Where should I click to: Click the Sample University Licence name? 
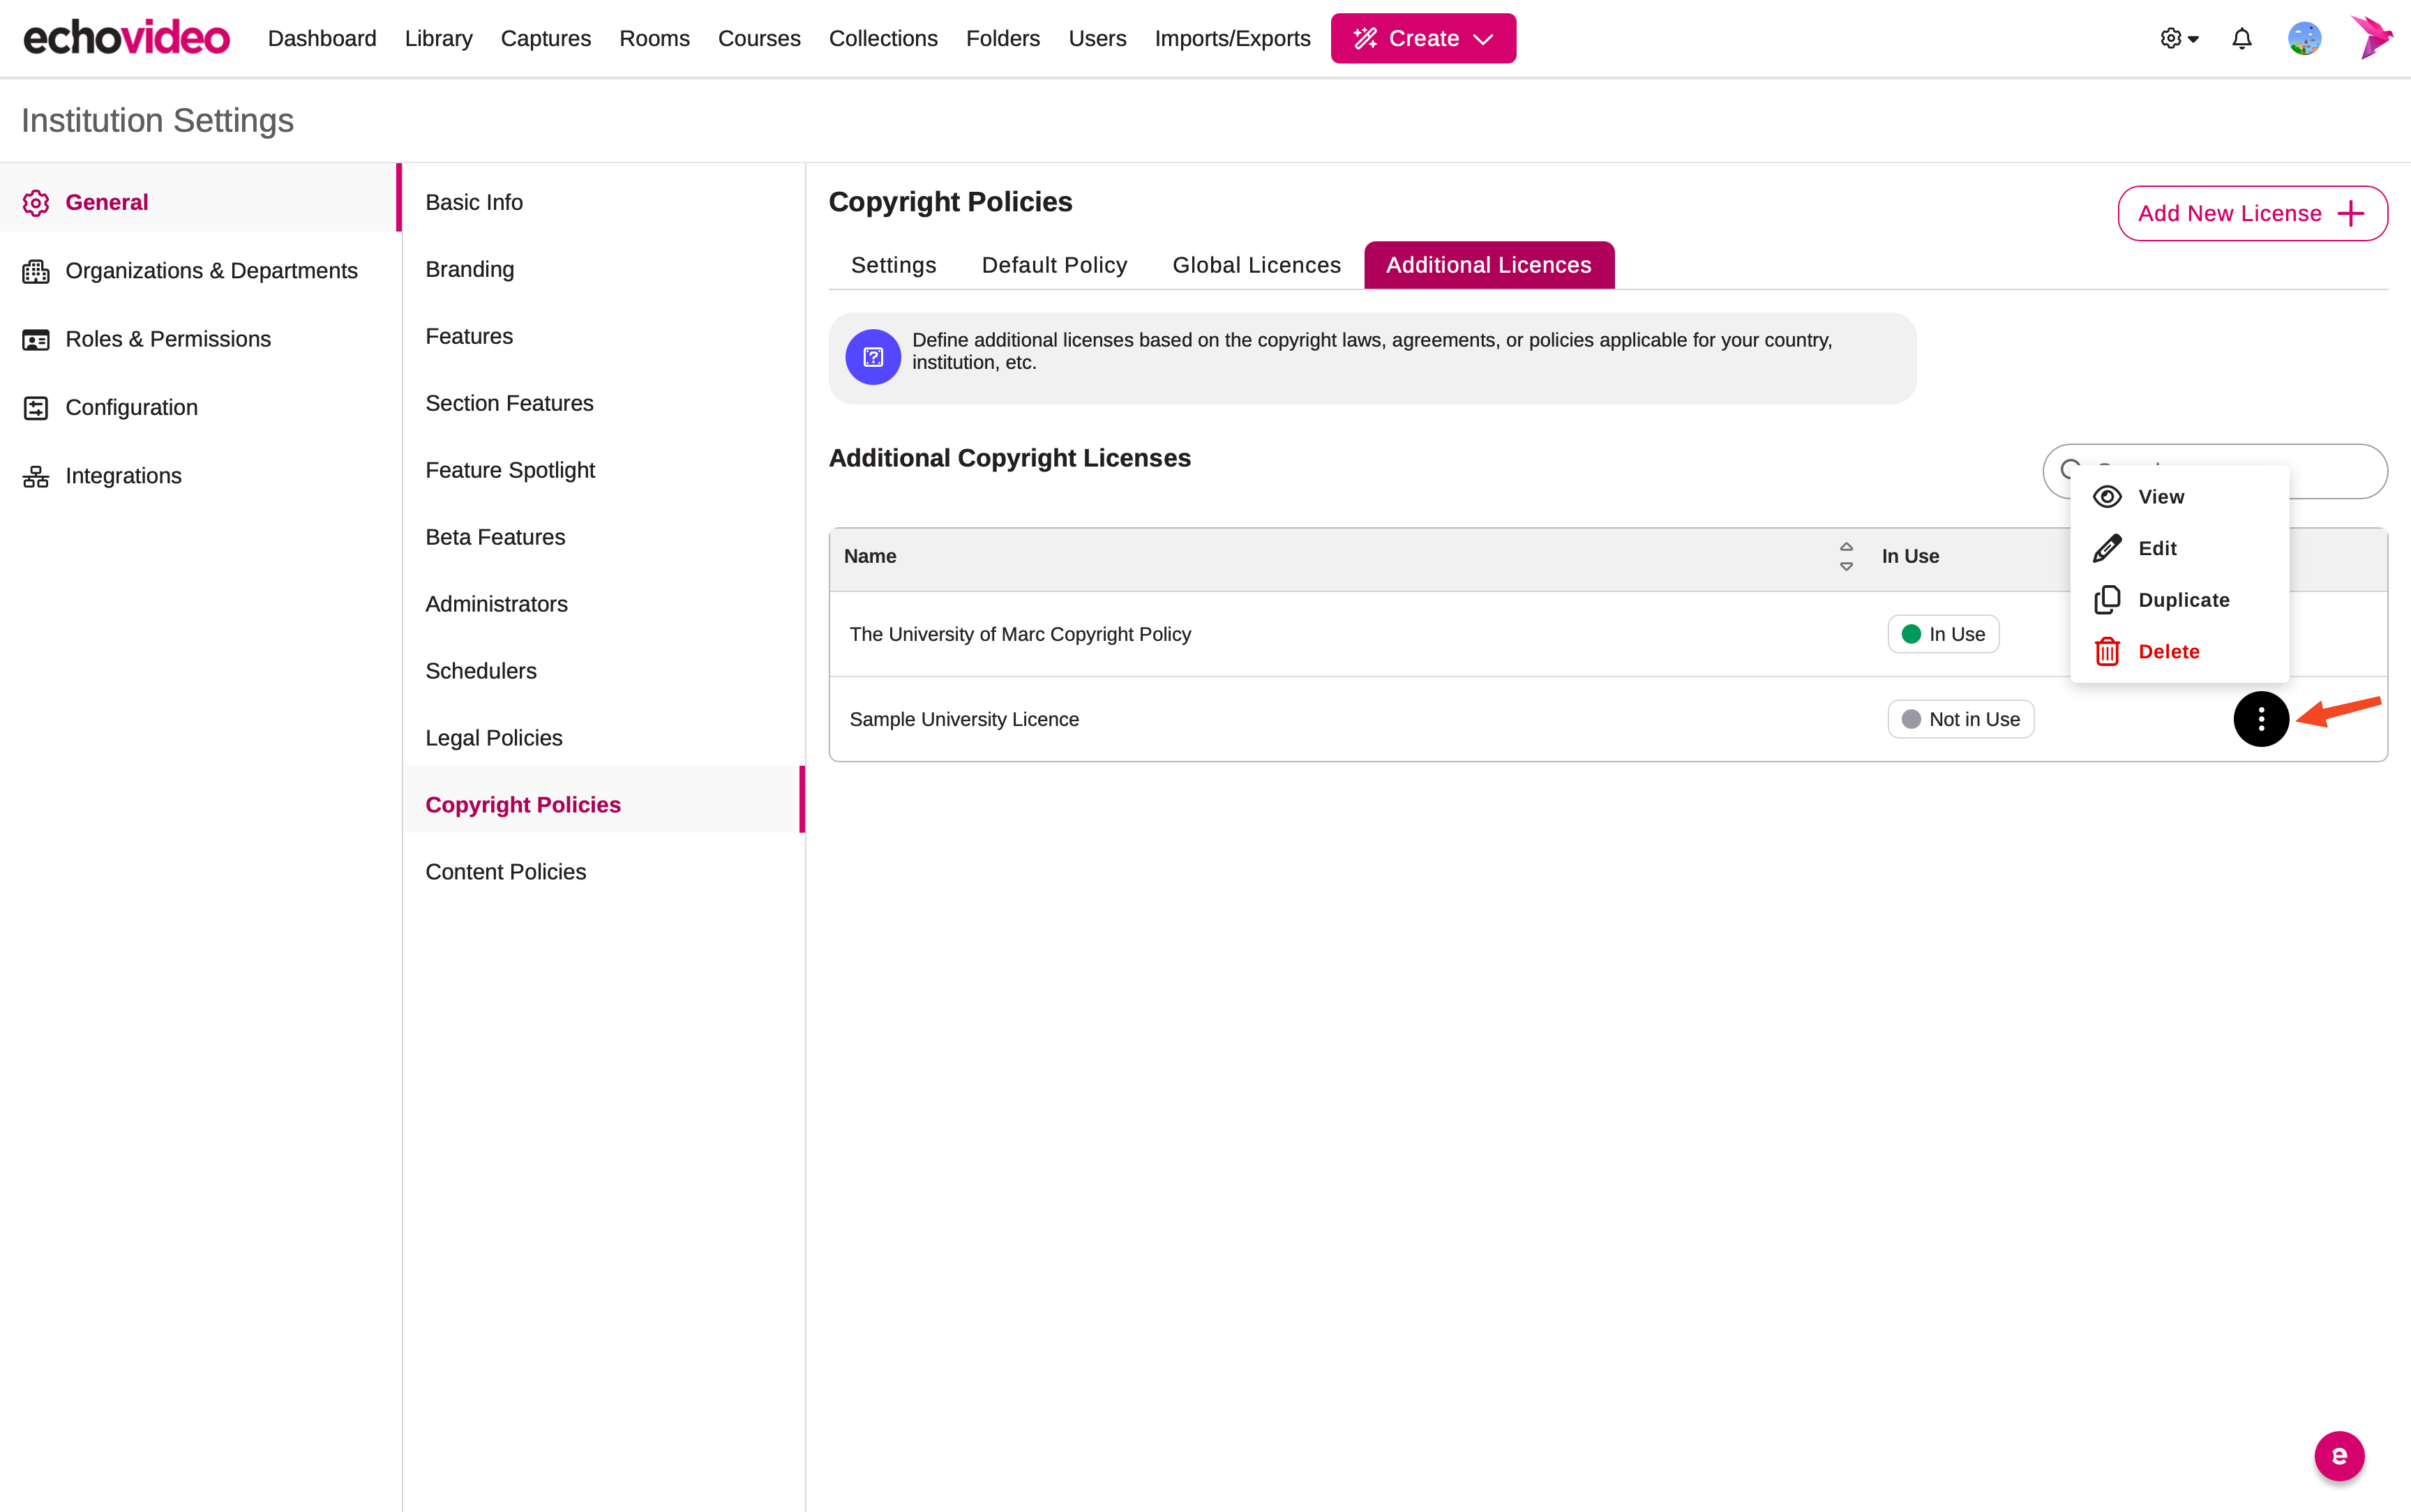(964, 720)
